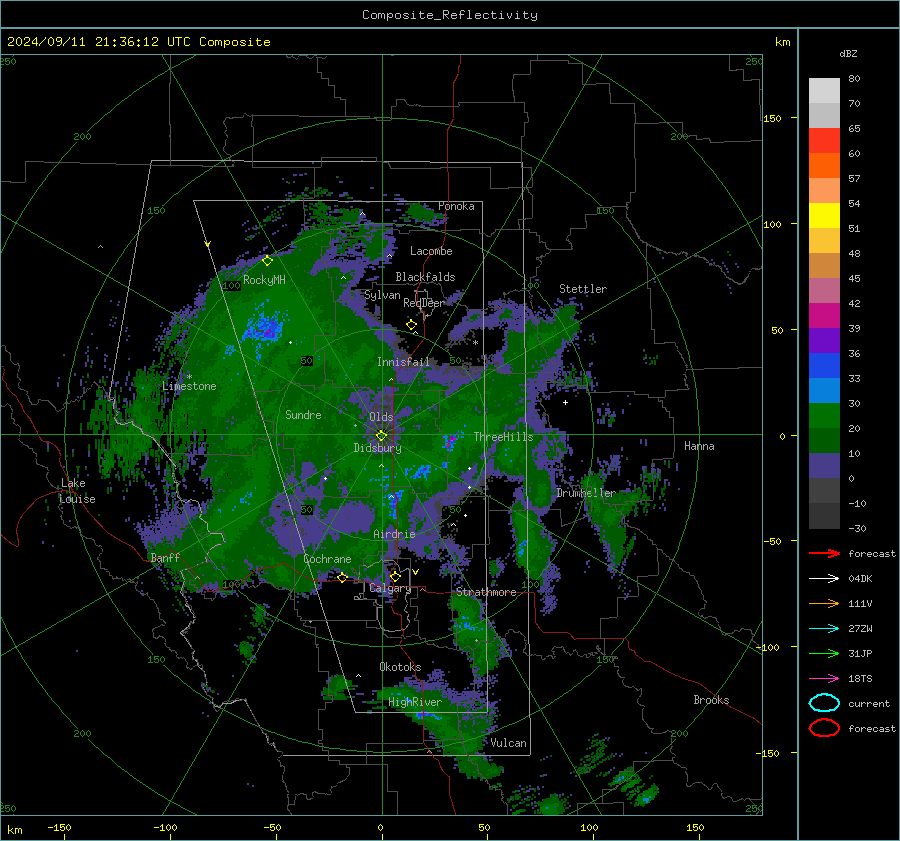Click the Innisfail city label
Screen dimensions: 900x841
[403, 362]
